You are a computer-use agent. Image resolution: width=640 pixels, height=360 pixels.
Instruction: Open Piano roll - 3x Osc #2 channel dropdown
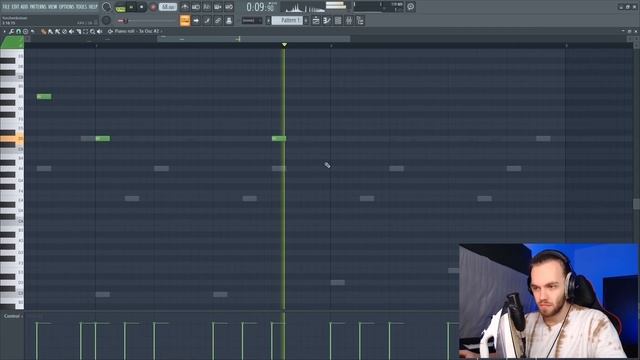tap(138, 31)
